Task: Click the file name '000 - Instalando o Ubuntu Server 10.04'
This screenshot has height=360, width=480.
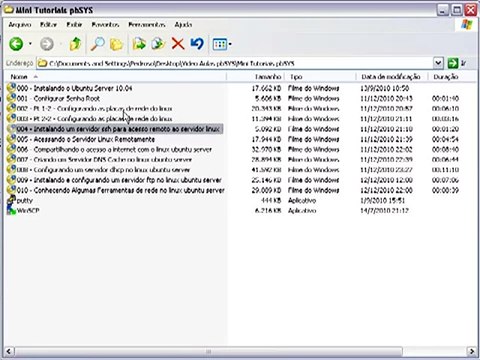Action: click(74, 88)
